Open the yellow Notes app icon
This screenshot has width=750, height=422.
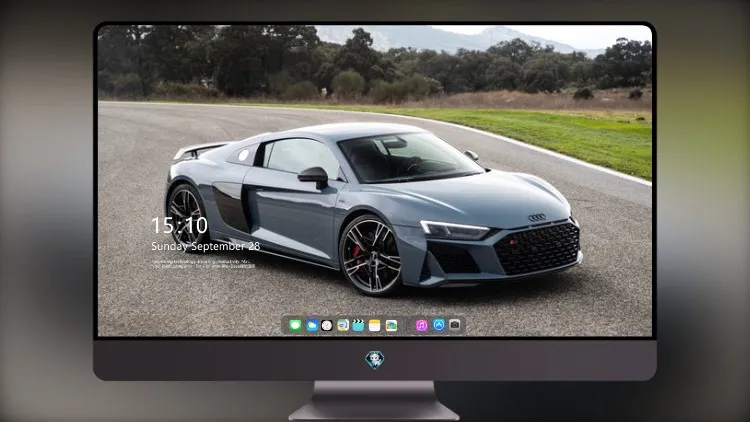(375, 326)
